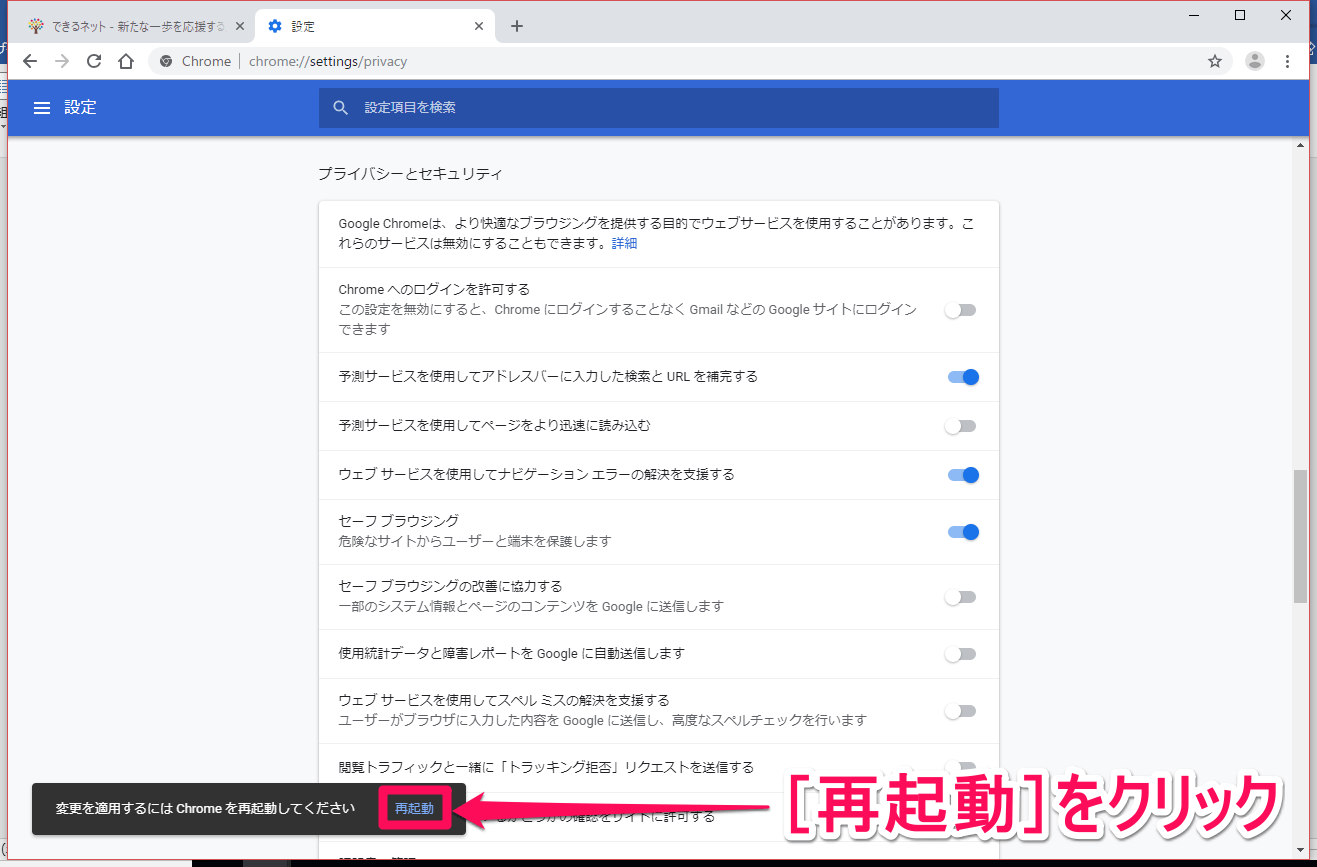
Task: Enable セーフ ブラウジングの改善に協力する toggle
Action: click(x=961, y=597)
